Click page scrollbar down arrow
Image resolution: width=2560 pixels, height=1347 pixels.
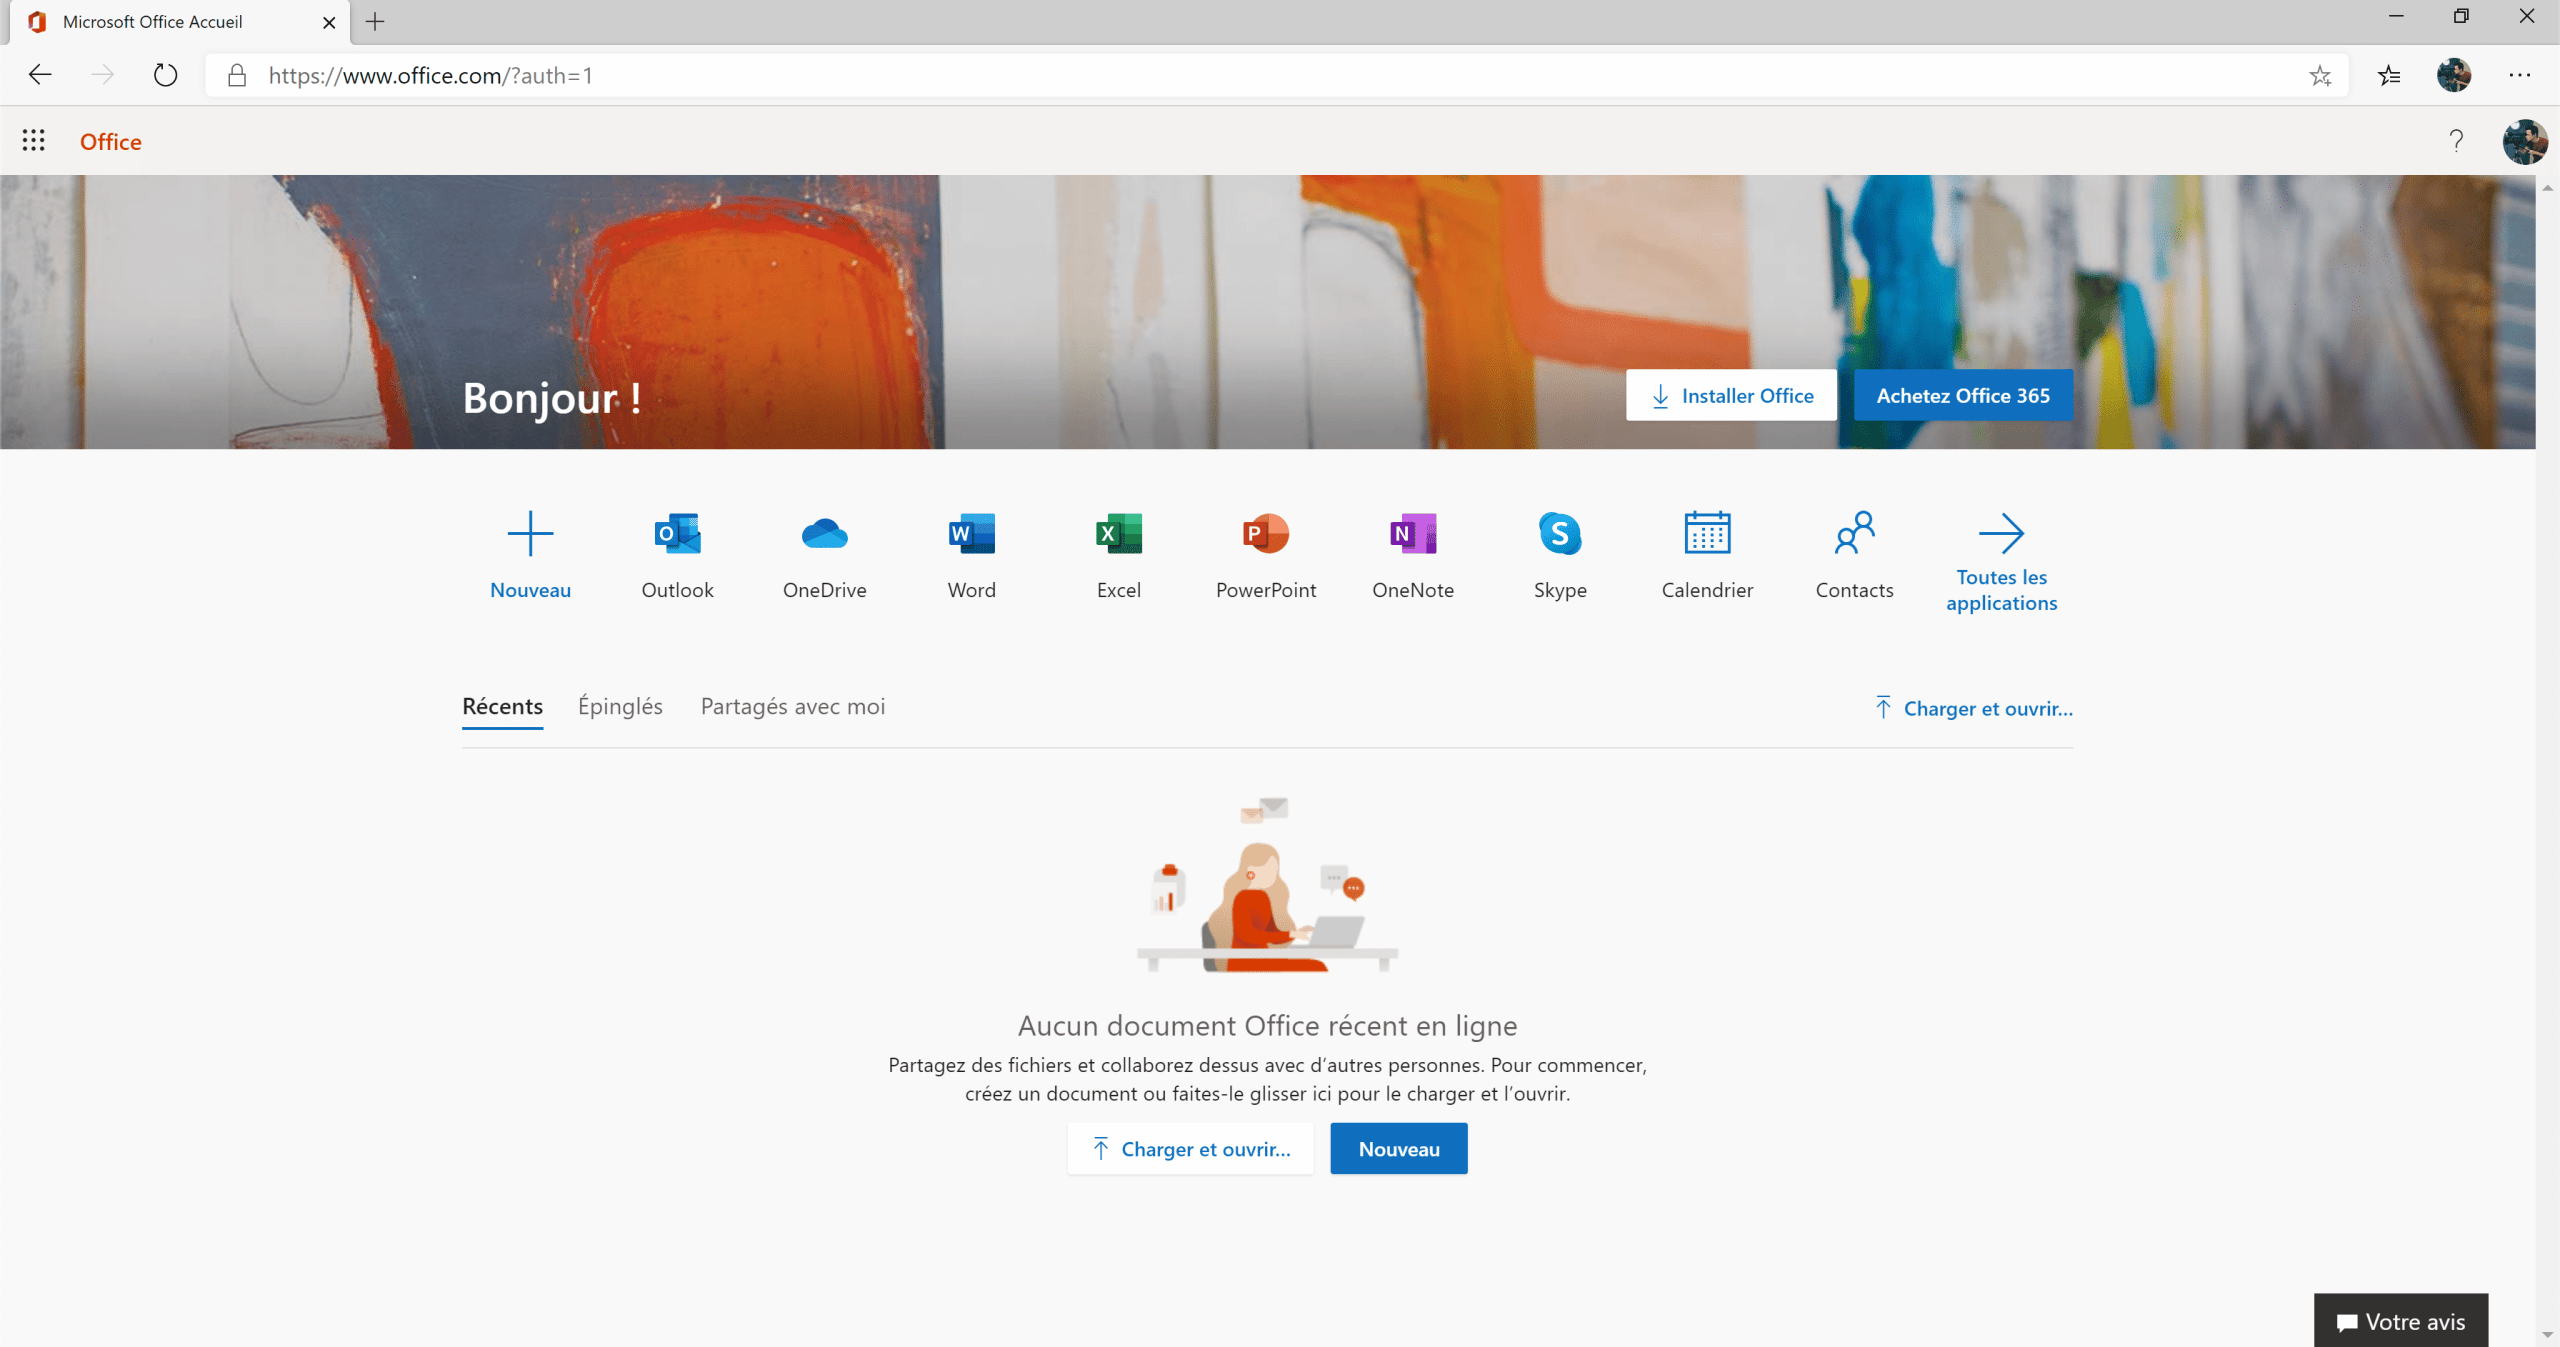click(2547, 1335)
